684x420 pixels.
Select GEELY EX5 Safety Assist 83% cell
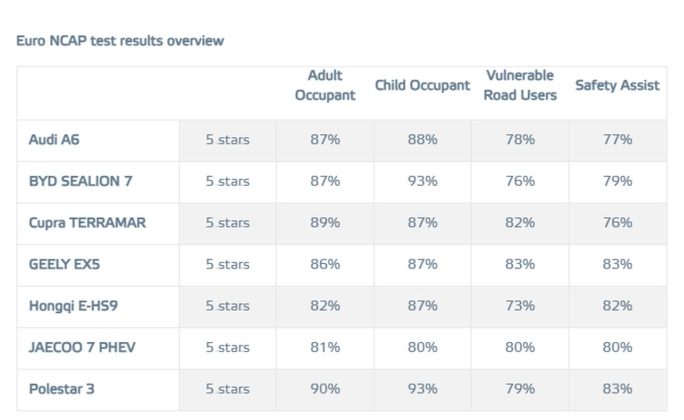617,264
